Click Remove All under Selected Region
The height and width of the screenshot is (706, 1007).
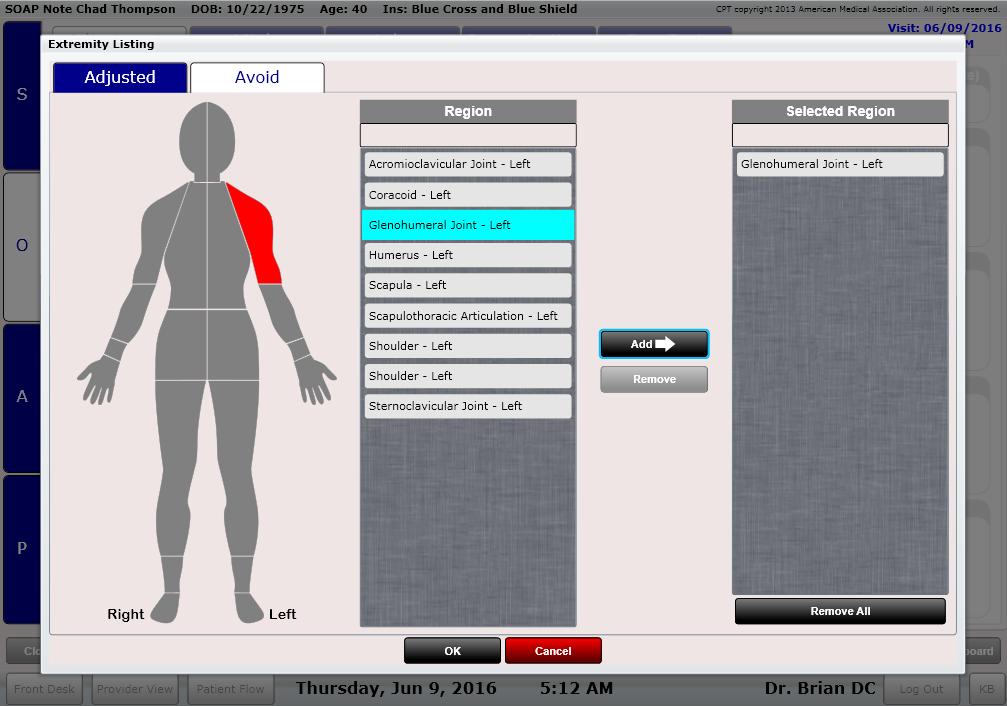click(839, 611)
